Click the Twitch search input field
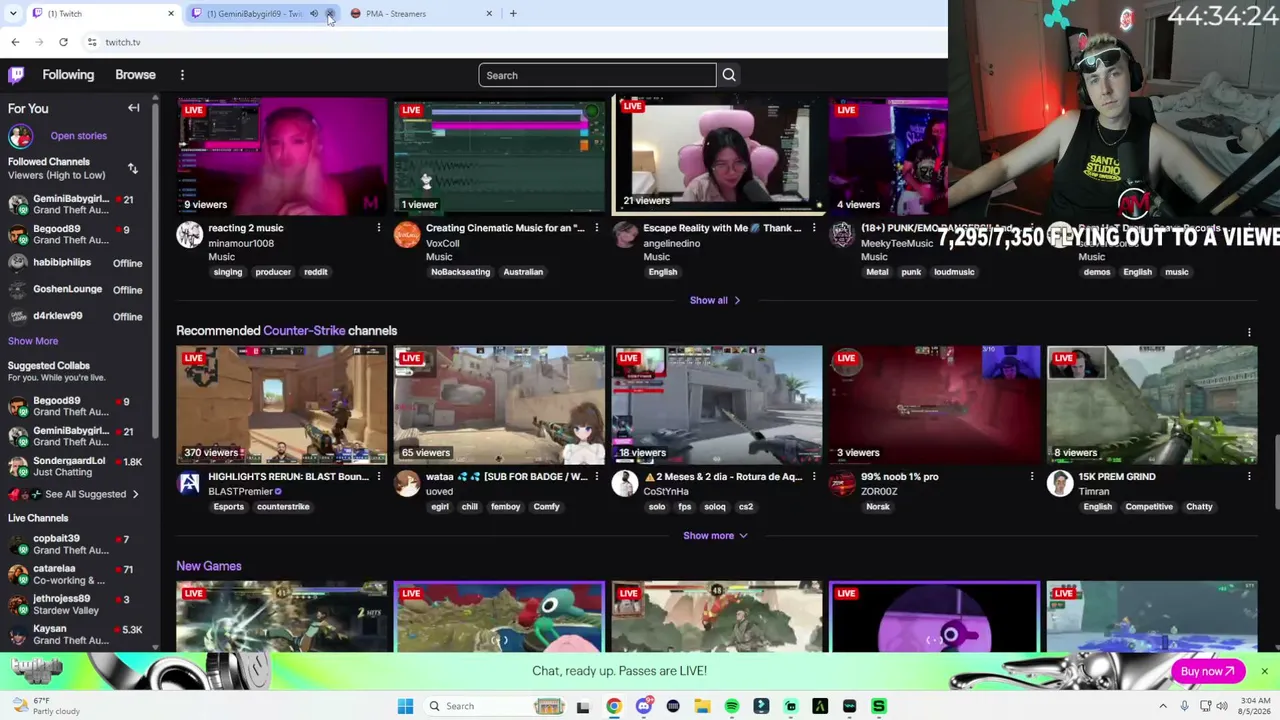This screenshot has width=1280, height=720. pos(597,75)
